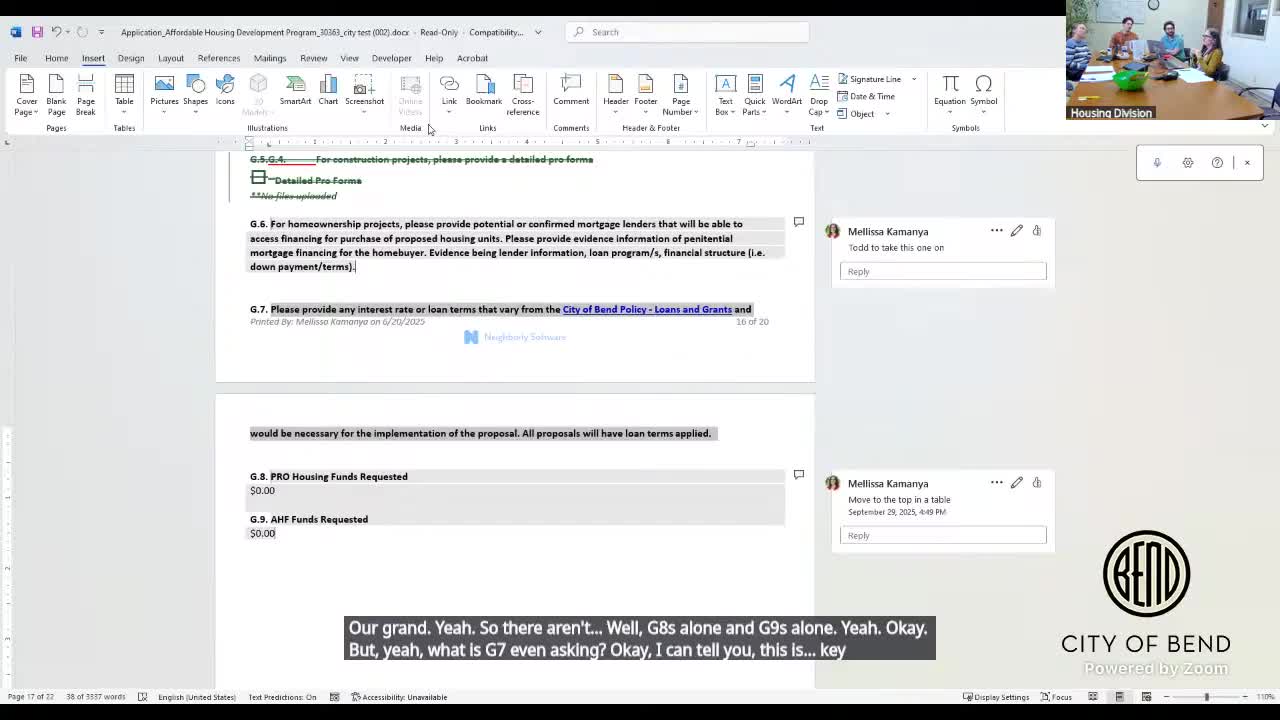Expand the Object dropdown arrow
1280x720 pixels.
click(x=887, y=114)
